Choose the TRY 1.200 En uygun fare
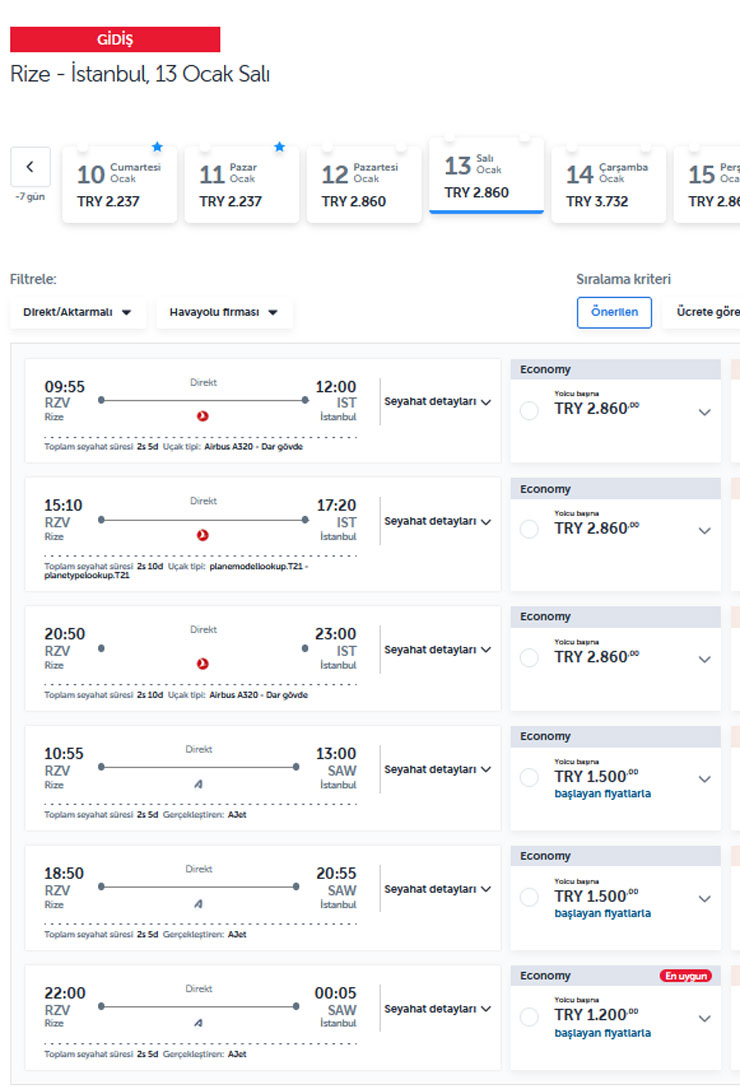 point(529,1018)
